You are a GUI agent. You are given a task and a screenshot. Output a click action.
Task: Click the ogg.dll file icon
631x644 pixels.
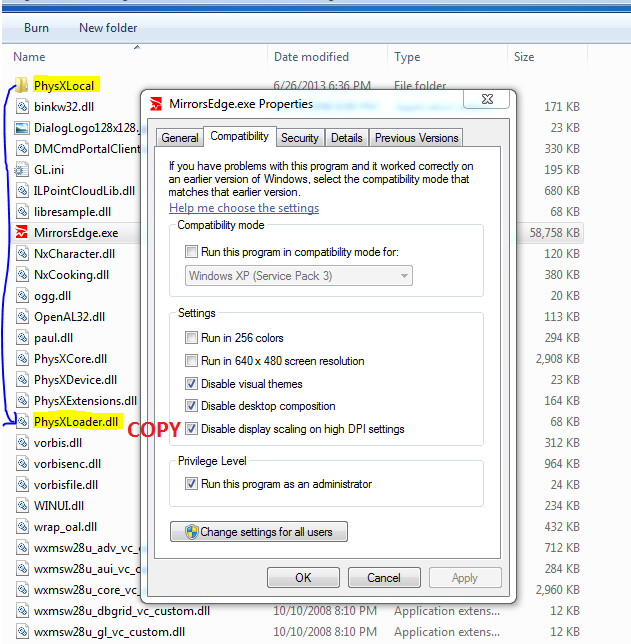pyautogui.click(x=22, y=295)
